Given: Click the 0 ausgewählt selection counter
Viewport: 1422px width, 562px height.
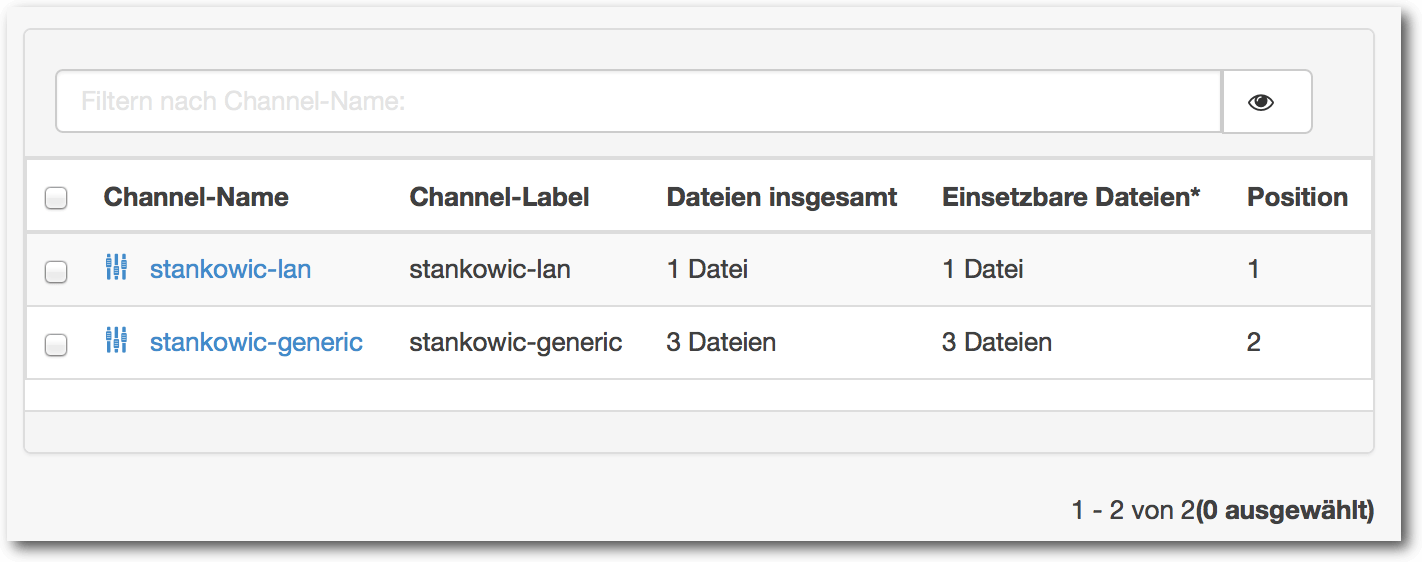Looking at the screenshot, I should pos(1285,511).
